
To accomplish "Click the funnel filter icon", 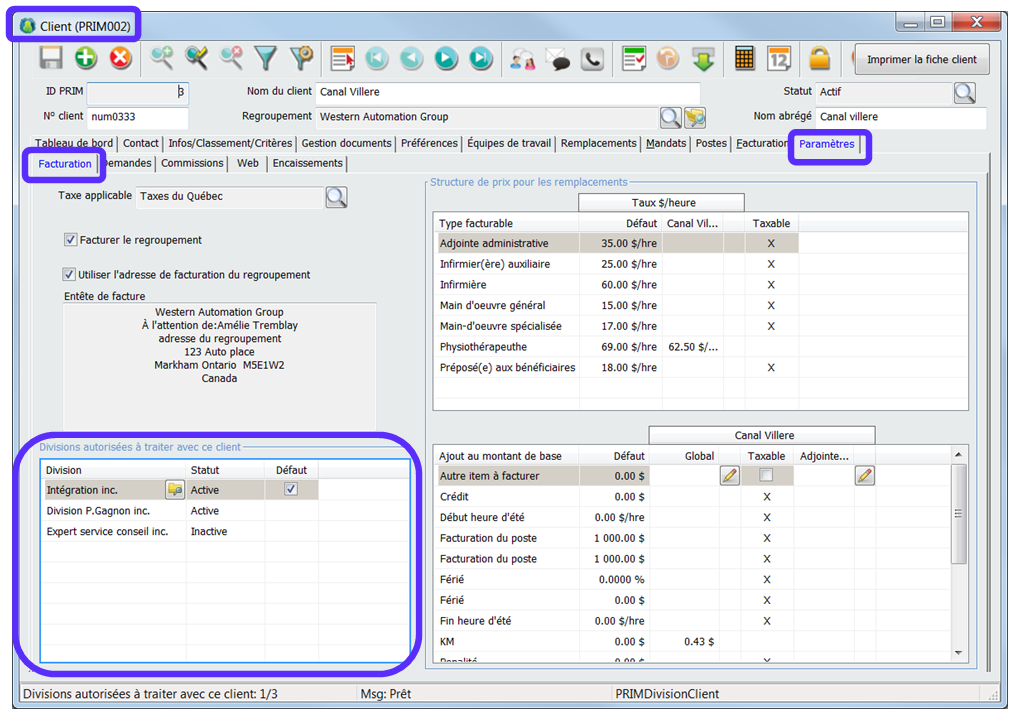I will click(x=265, y=59).
